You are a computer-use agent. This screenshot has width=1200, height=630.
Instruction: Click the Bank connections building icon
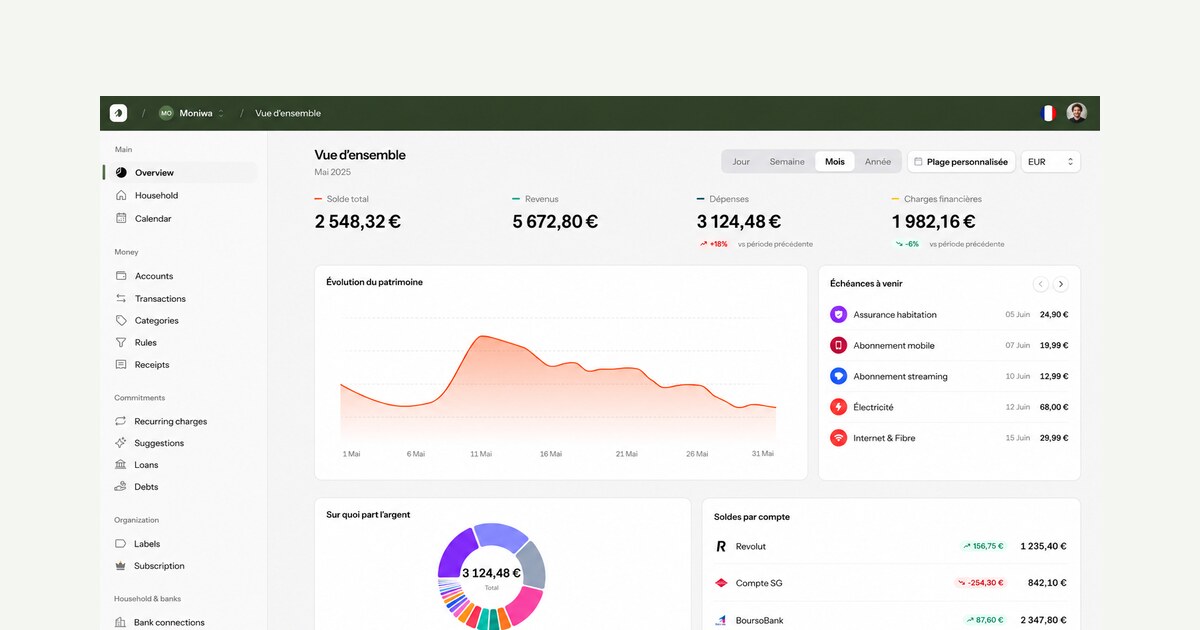pos(121,622)
